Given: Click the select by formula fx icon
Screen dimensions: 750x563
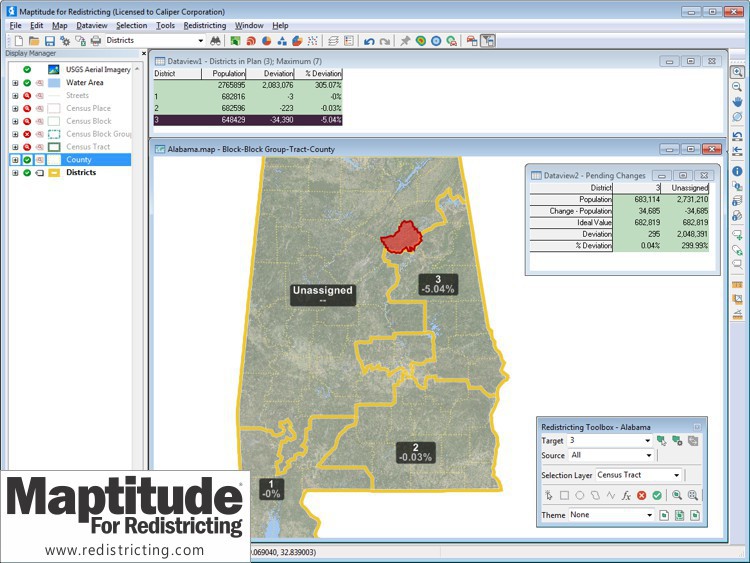Looking at the screenshot, I should coord(626,495).
